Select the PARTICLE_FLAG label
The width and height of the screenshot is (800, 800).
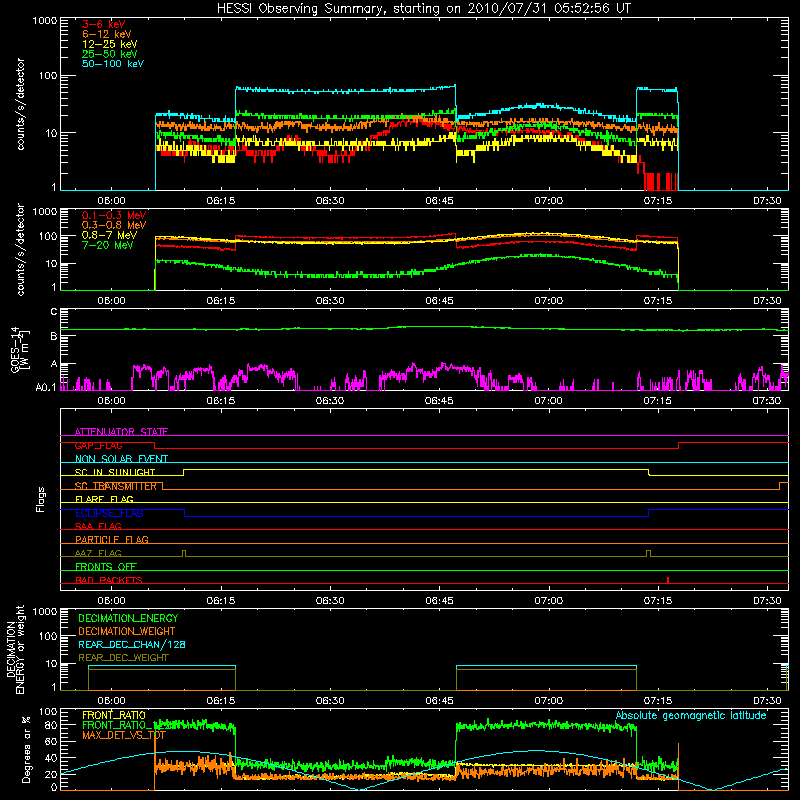click(112, 540)
